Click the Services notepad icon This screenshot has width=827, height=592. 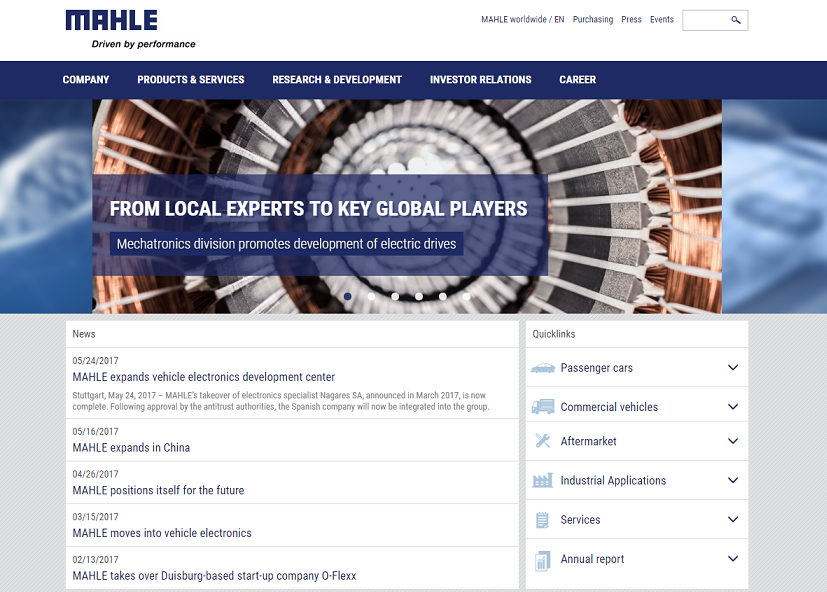(x=542, y=520)
